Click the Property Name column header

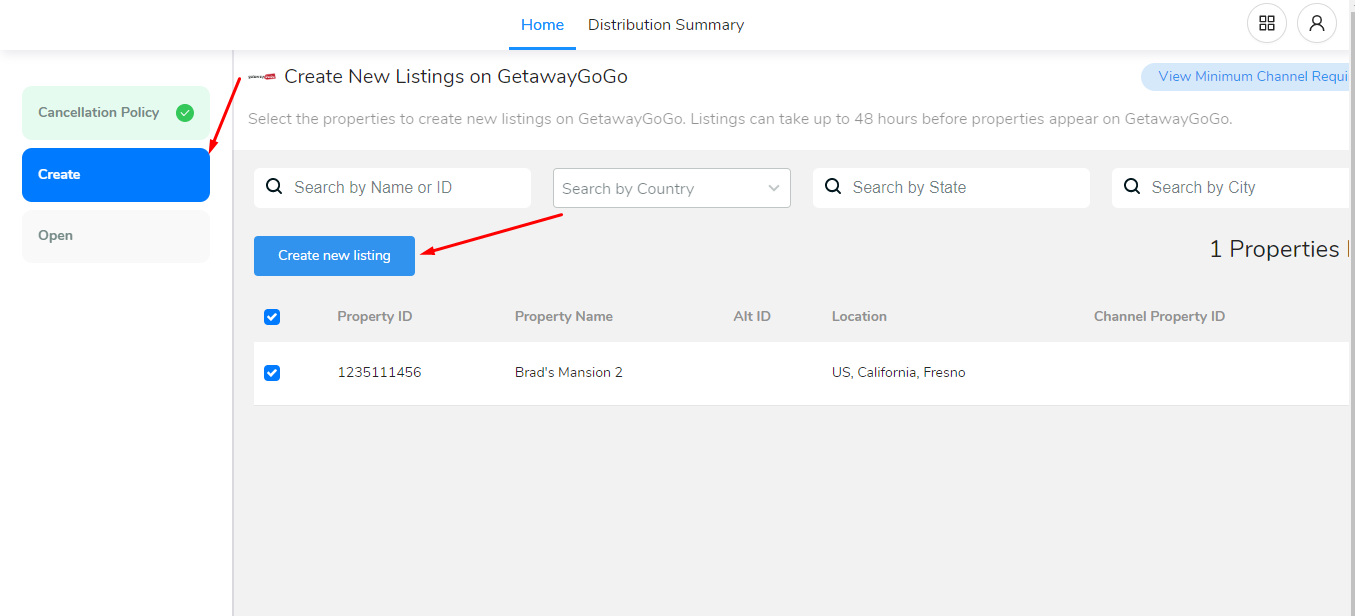[x=564, y=317]
